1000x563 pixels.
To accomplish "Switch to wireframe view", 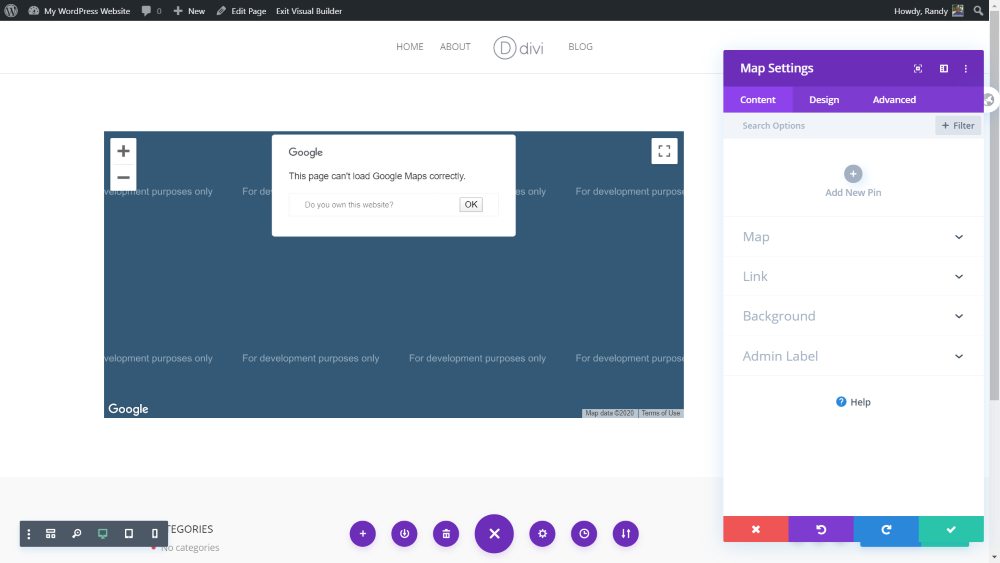I will click(50, 534).
